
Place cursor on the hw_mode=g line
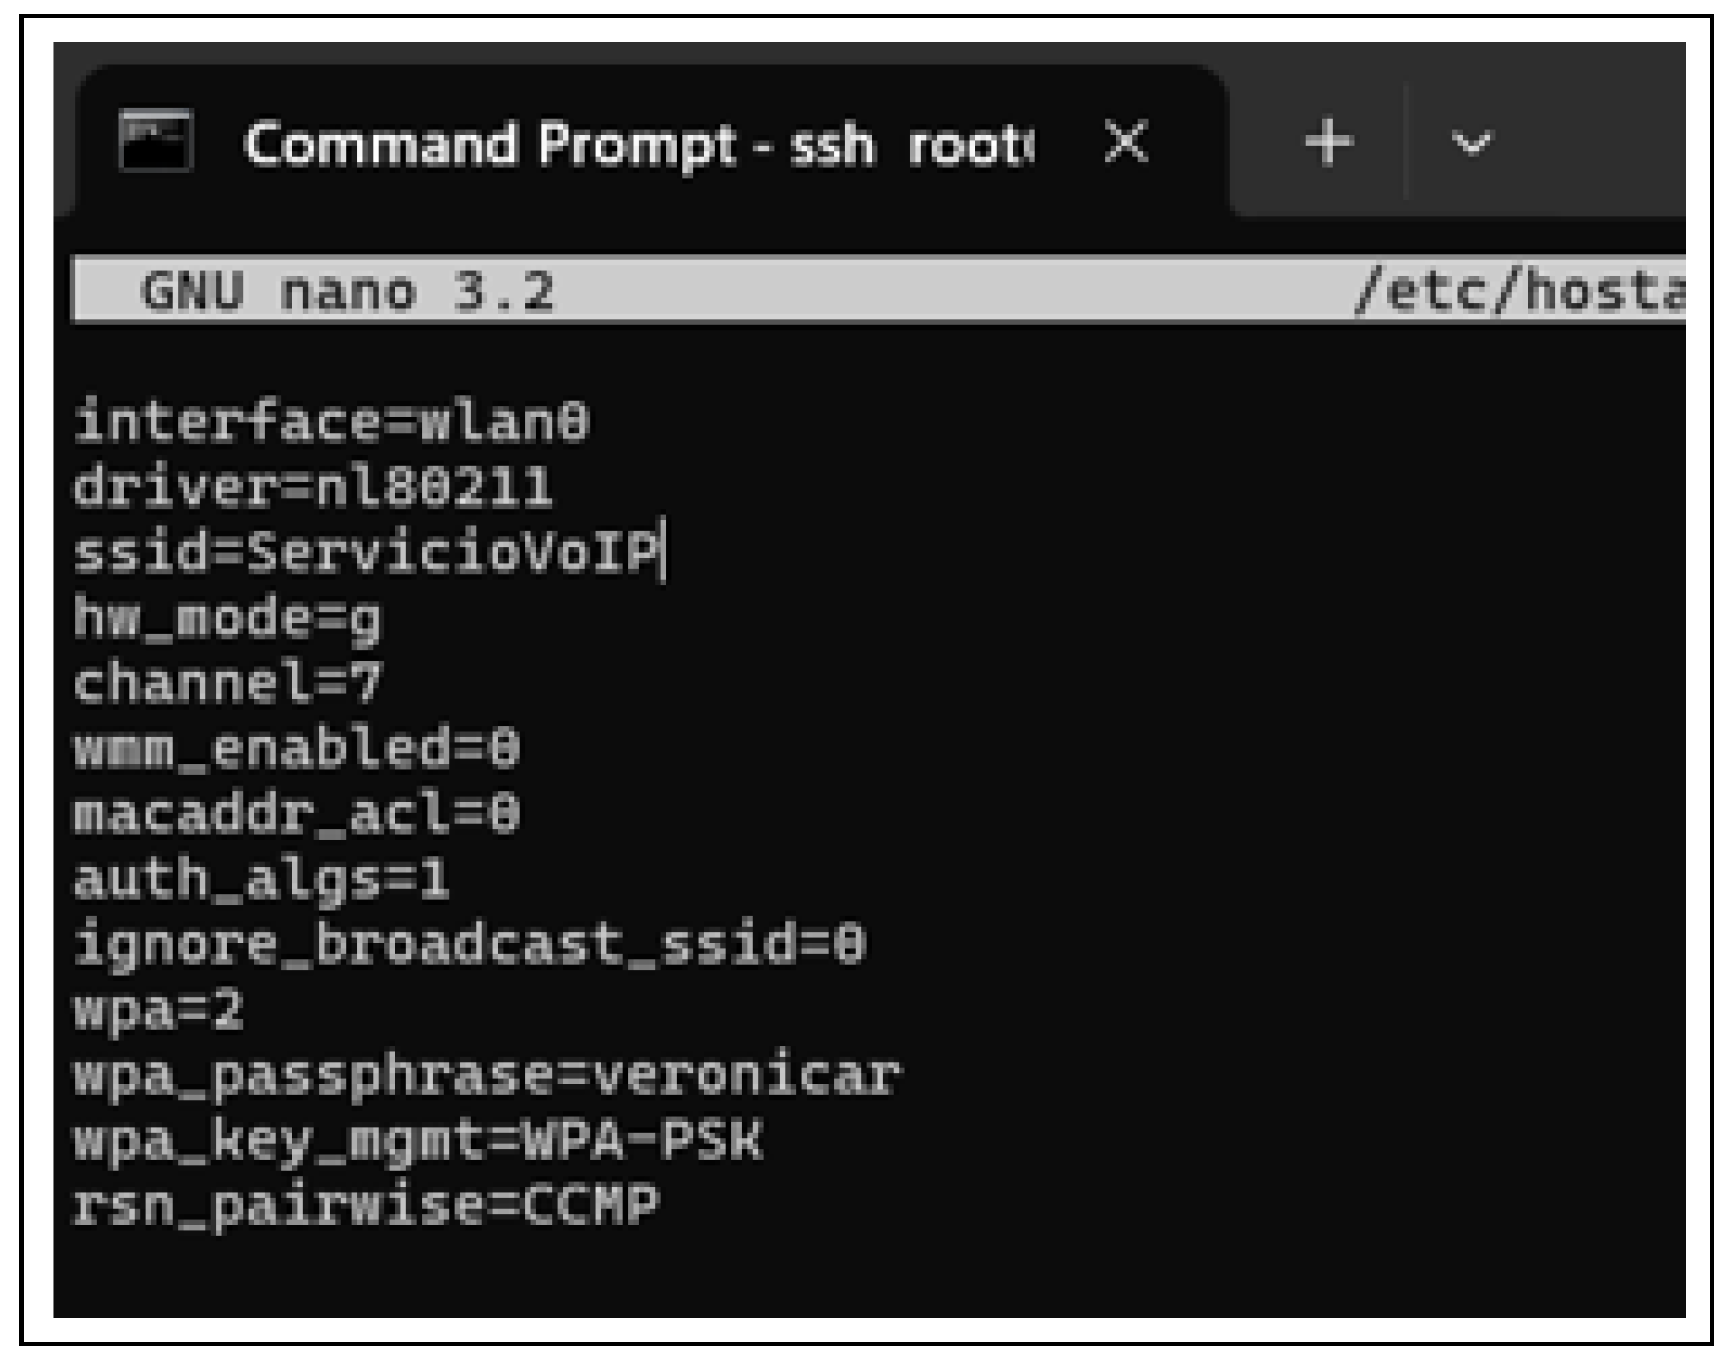click(227, 619)
